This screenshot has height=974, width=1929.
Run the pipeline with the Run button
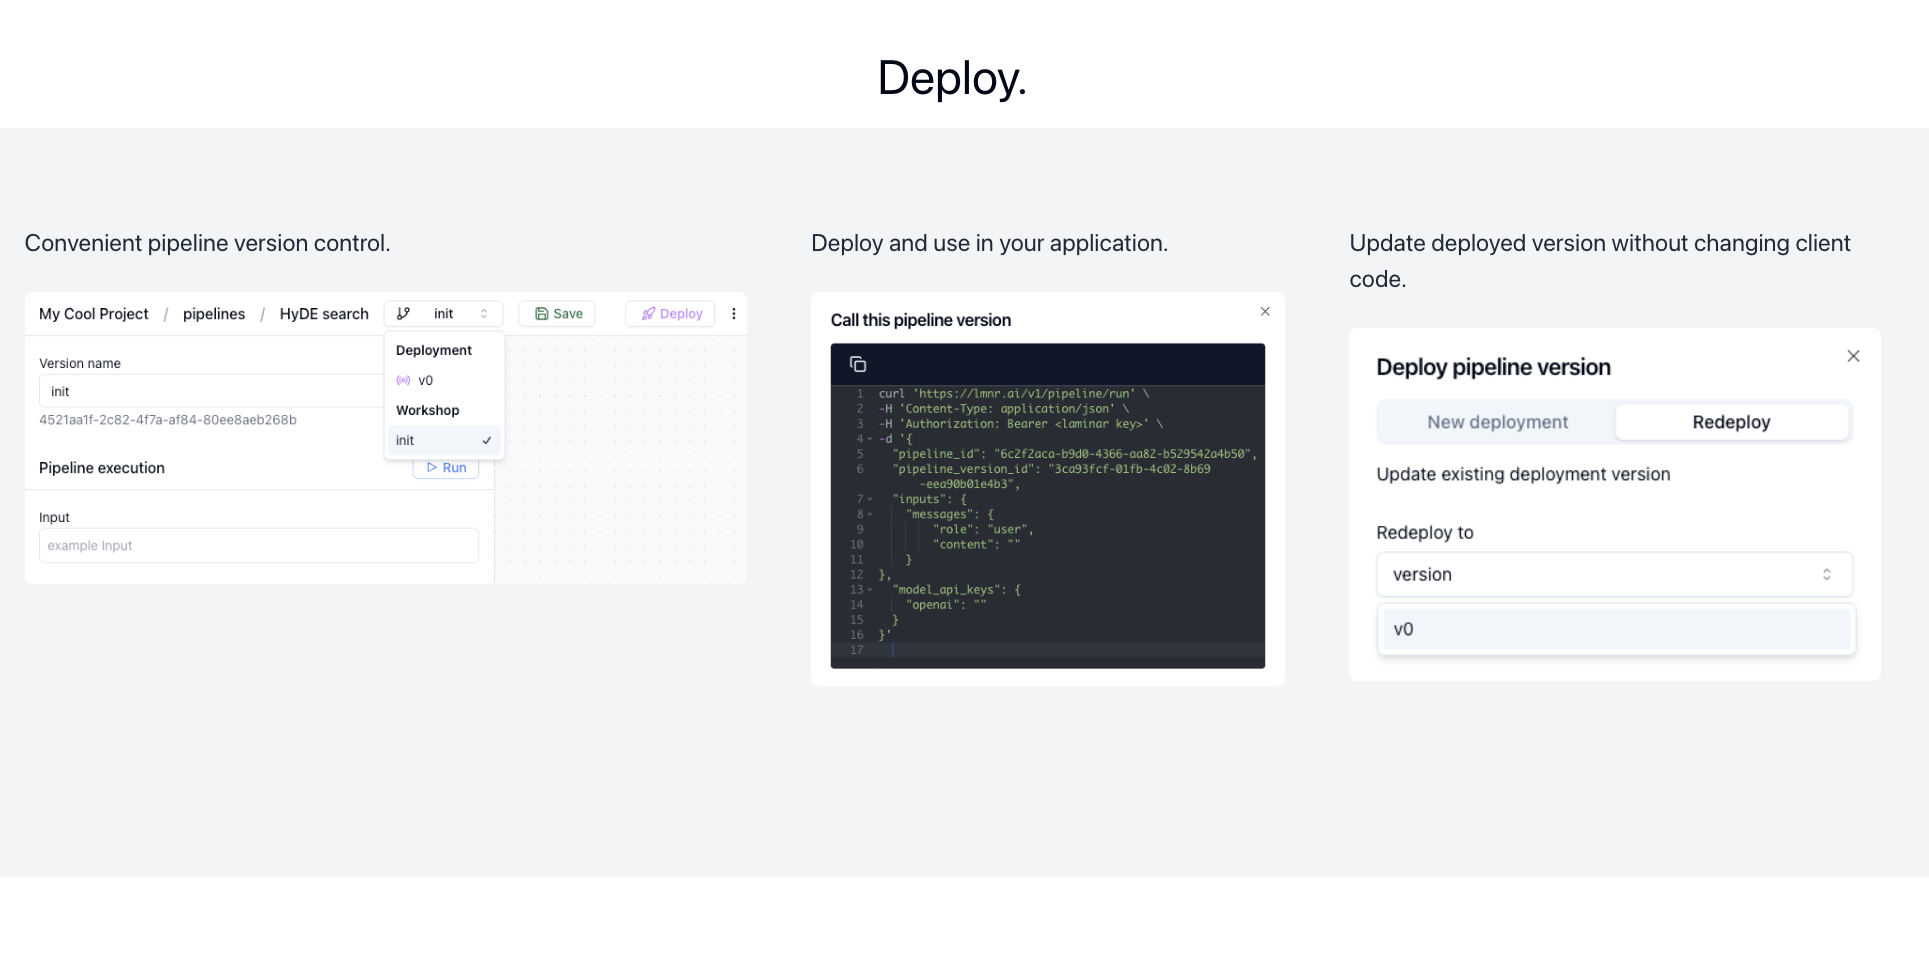446,467
